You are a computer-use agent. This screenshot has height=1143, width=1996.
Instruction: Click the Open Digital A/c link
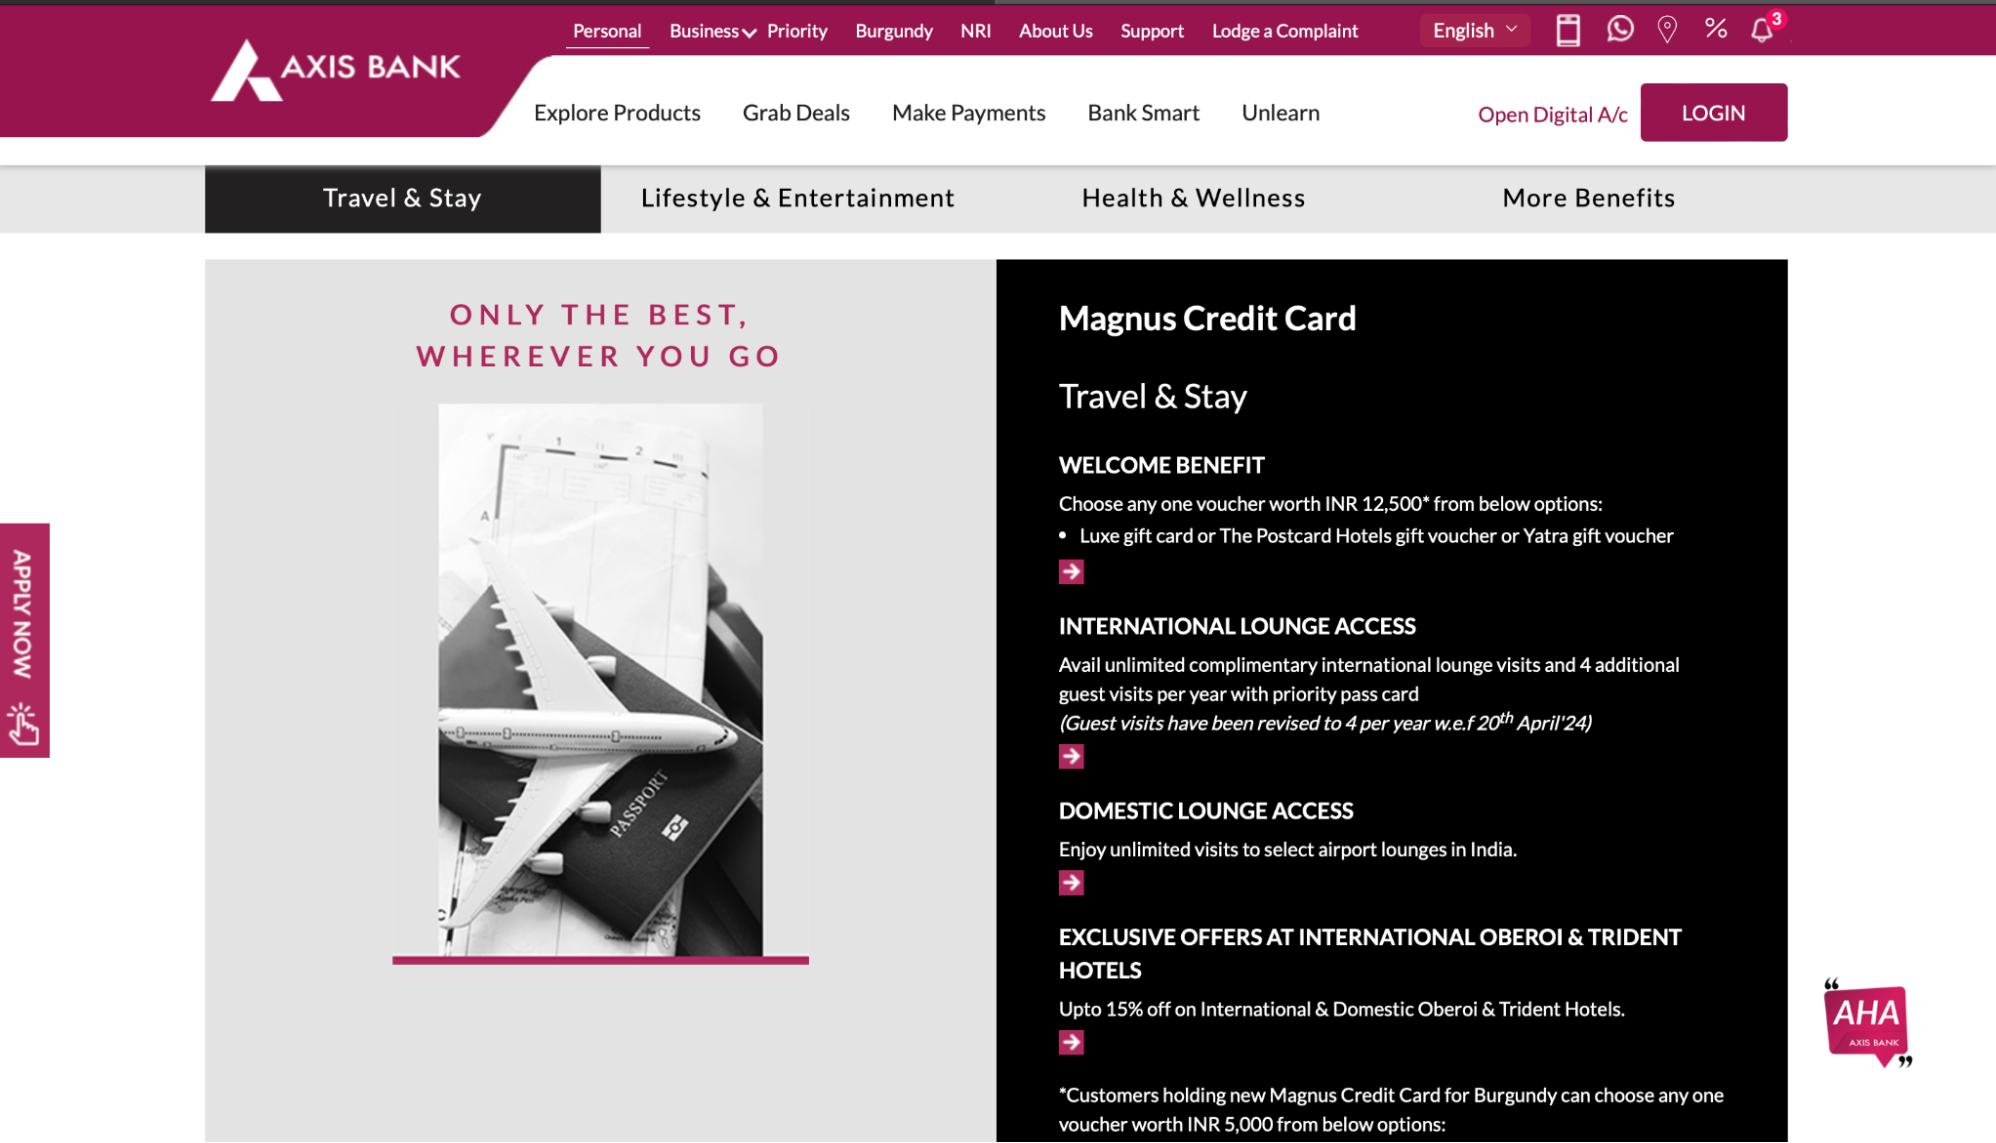pos(1552,114)
